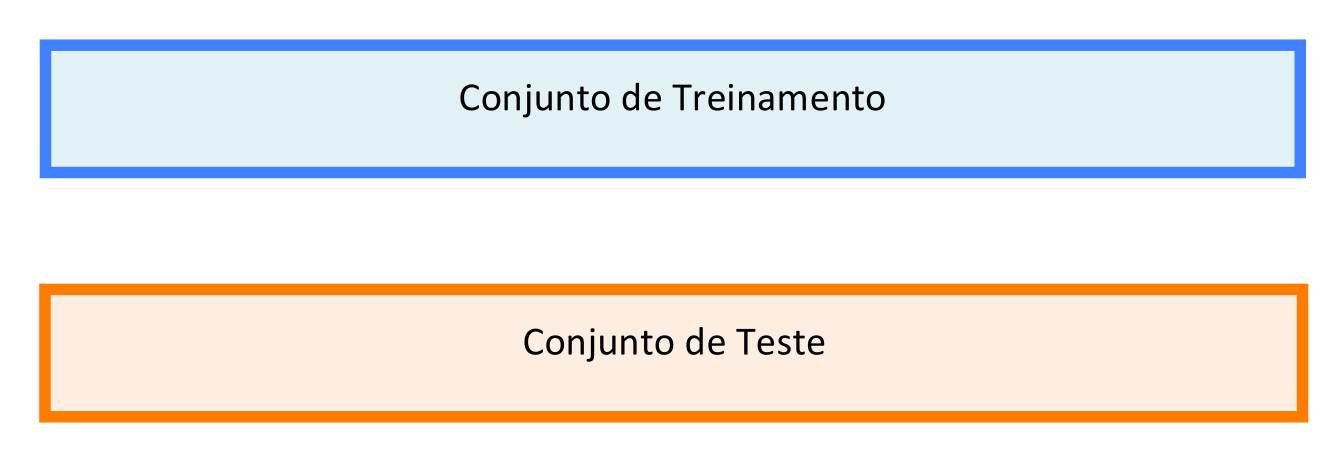Screen dimensions: 1343x456
Task: Click the "Conjunto de Treinamento" label
Action: (x=672, y=99)
